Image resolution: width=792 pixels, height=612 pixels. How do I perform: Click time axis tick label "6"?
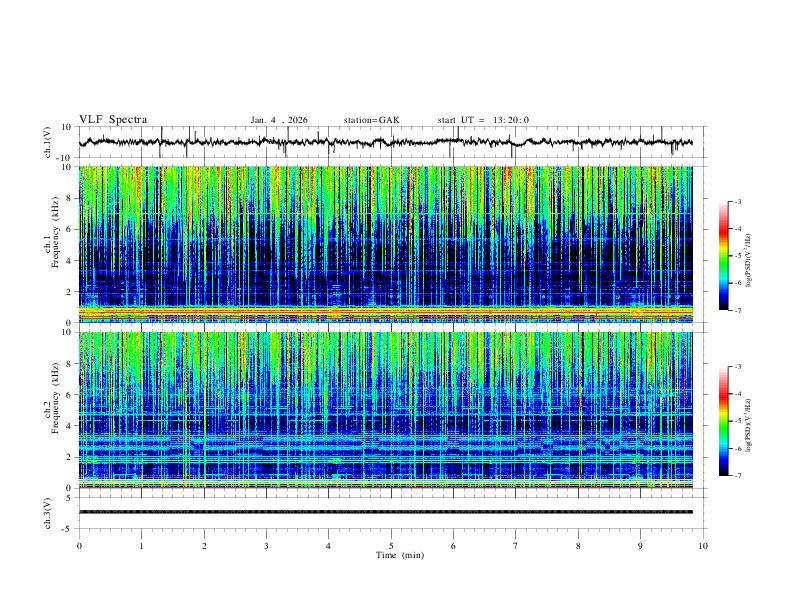click(x=454, y=546)
